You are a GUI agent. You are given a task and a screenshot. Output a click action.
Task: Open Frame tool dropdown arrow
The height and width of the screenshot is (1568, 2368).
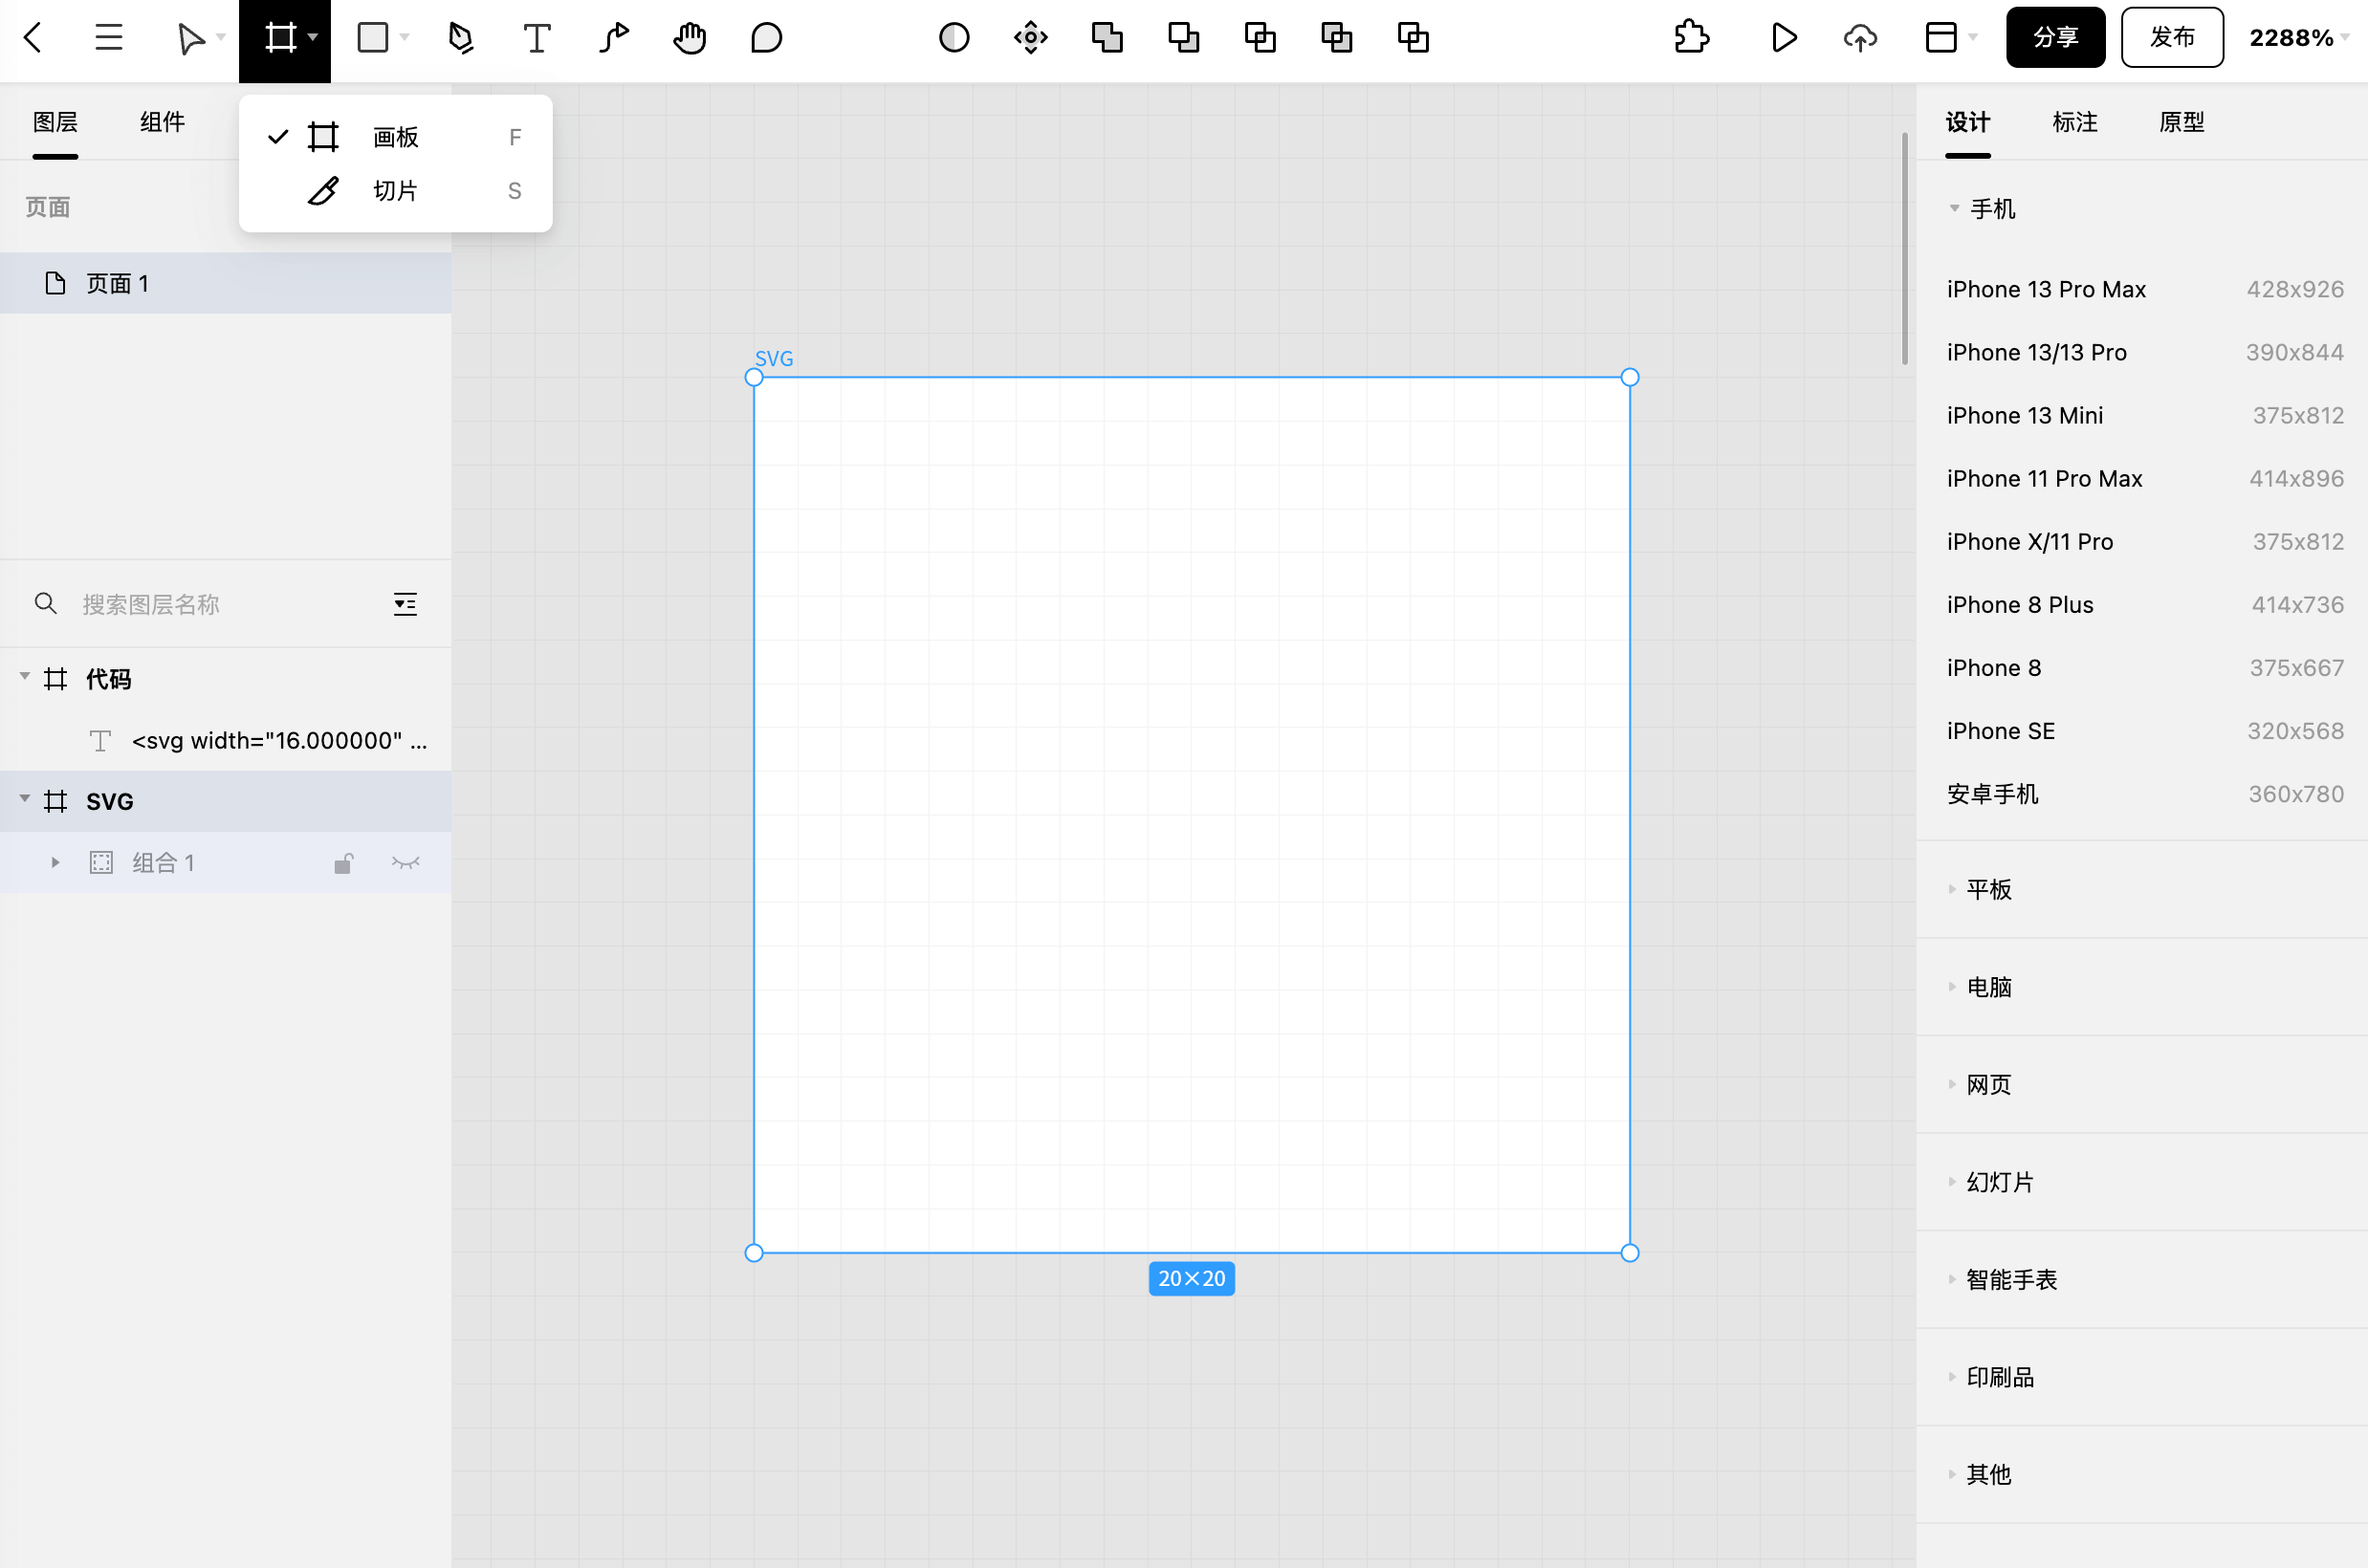click(313, 38)
